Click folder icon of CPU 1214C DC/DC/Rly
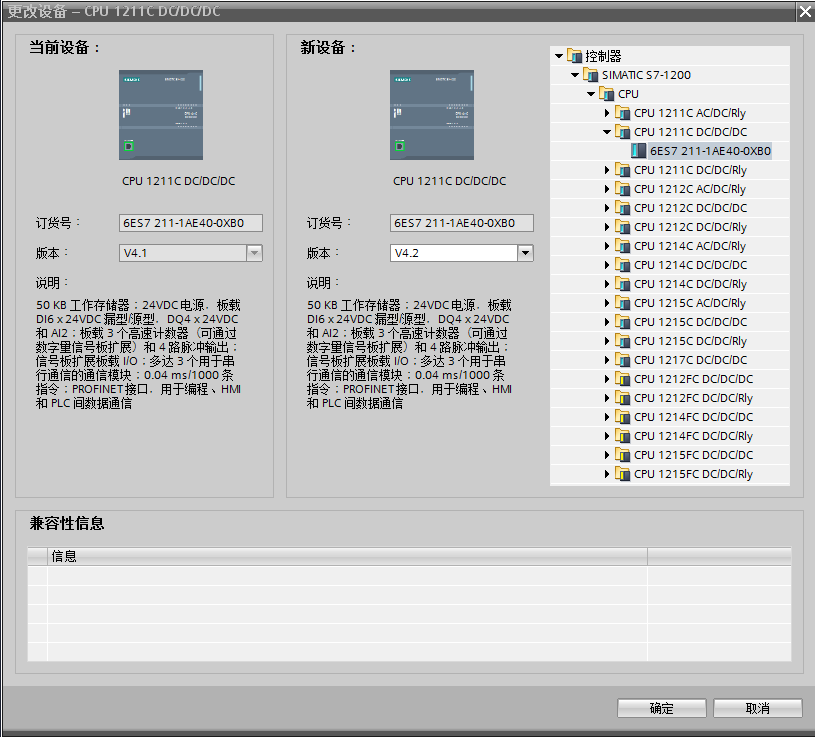815x737 pixels. click(x=623, y=284)
